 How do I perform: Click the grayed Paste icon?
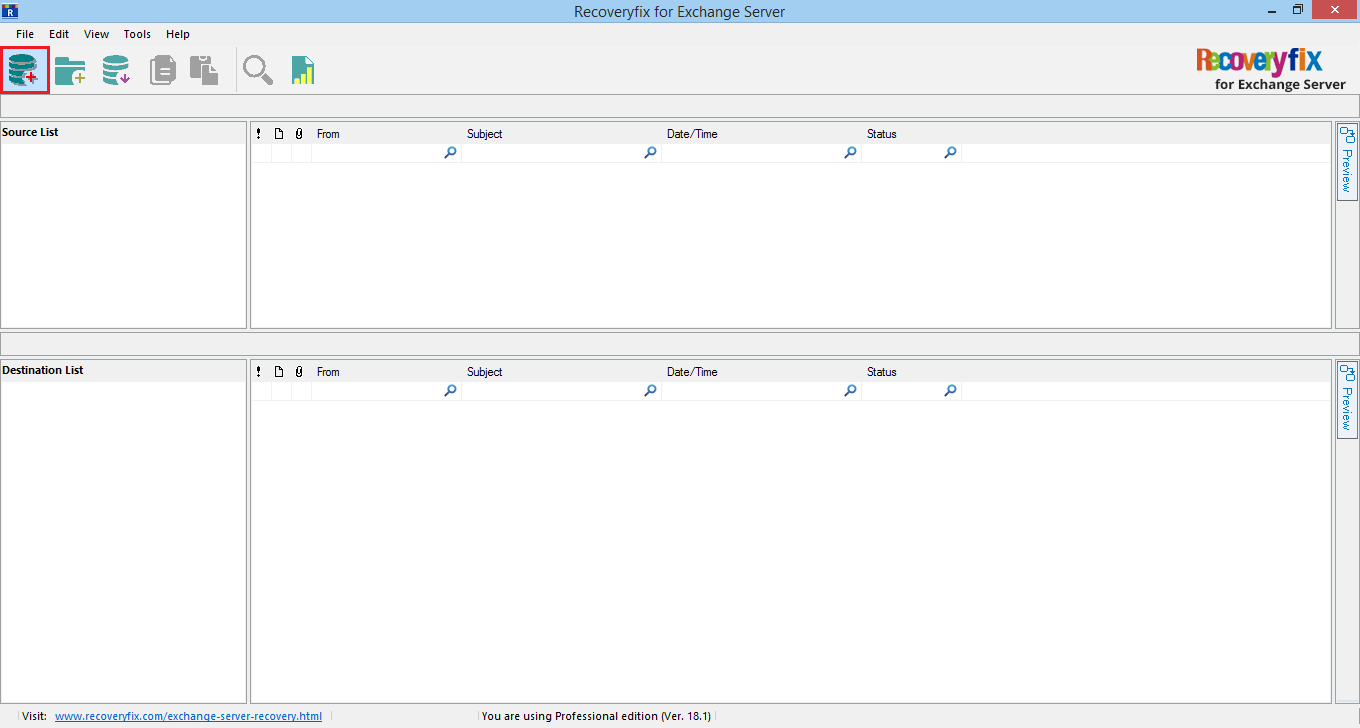pyautogui.click(x=204, y=70)
